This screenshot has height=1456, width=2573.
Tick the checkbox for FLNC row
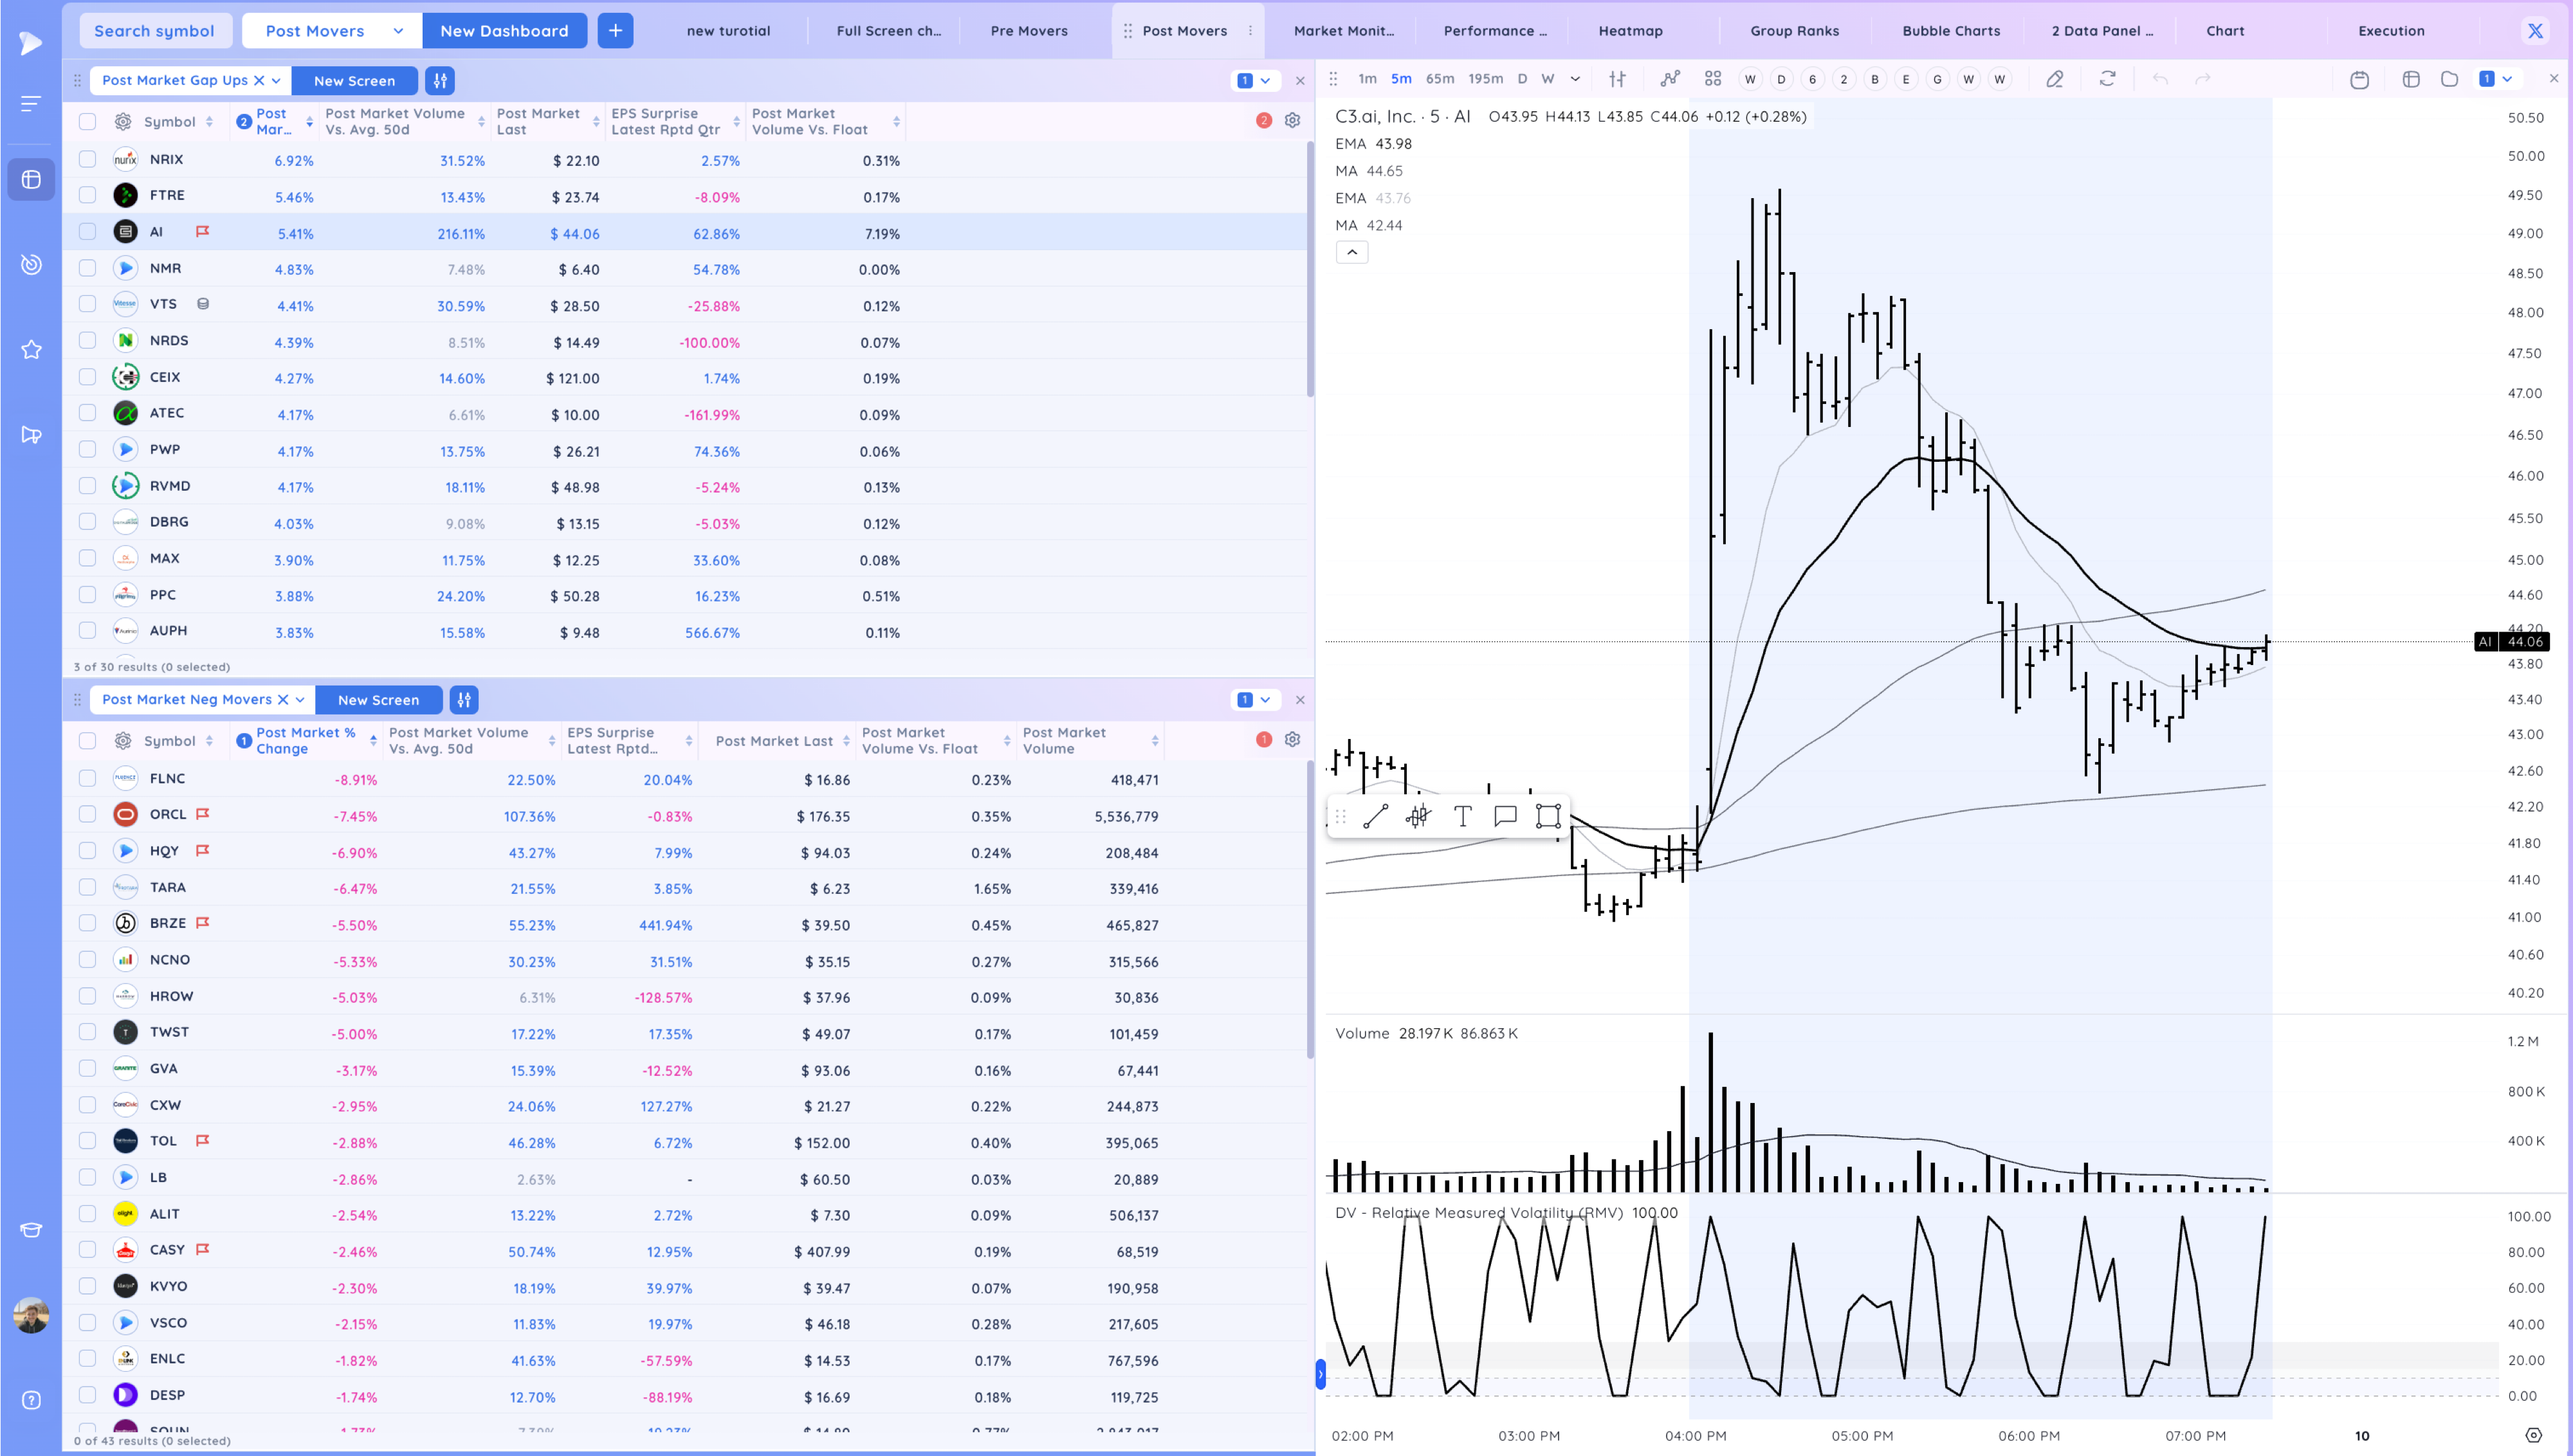pyautogui.click(x=88, y=778)
